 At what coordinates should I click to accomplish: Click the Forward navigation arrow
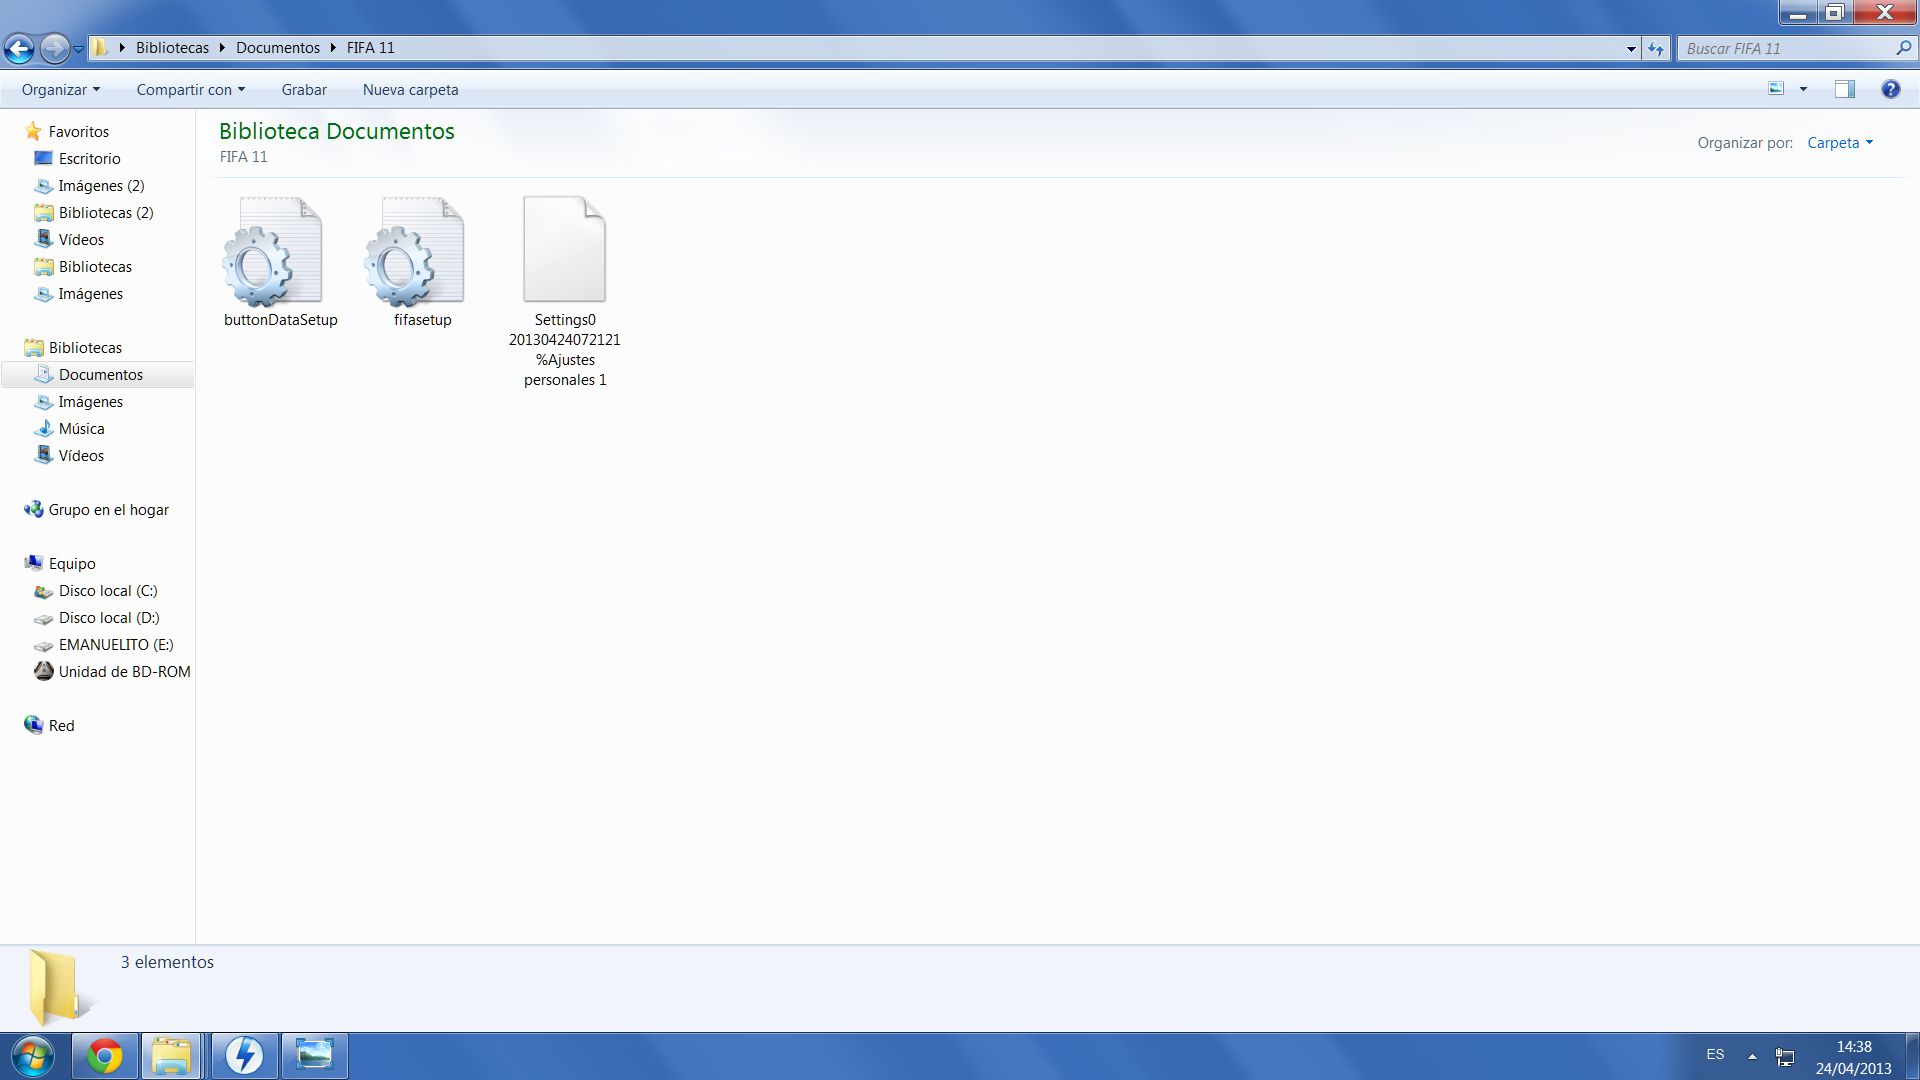click(54, 48)
